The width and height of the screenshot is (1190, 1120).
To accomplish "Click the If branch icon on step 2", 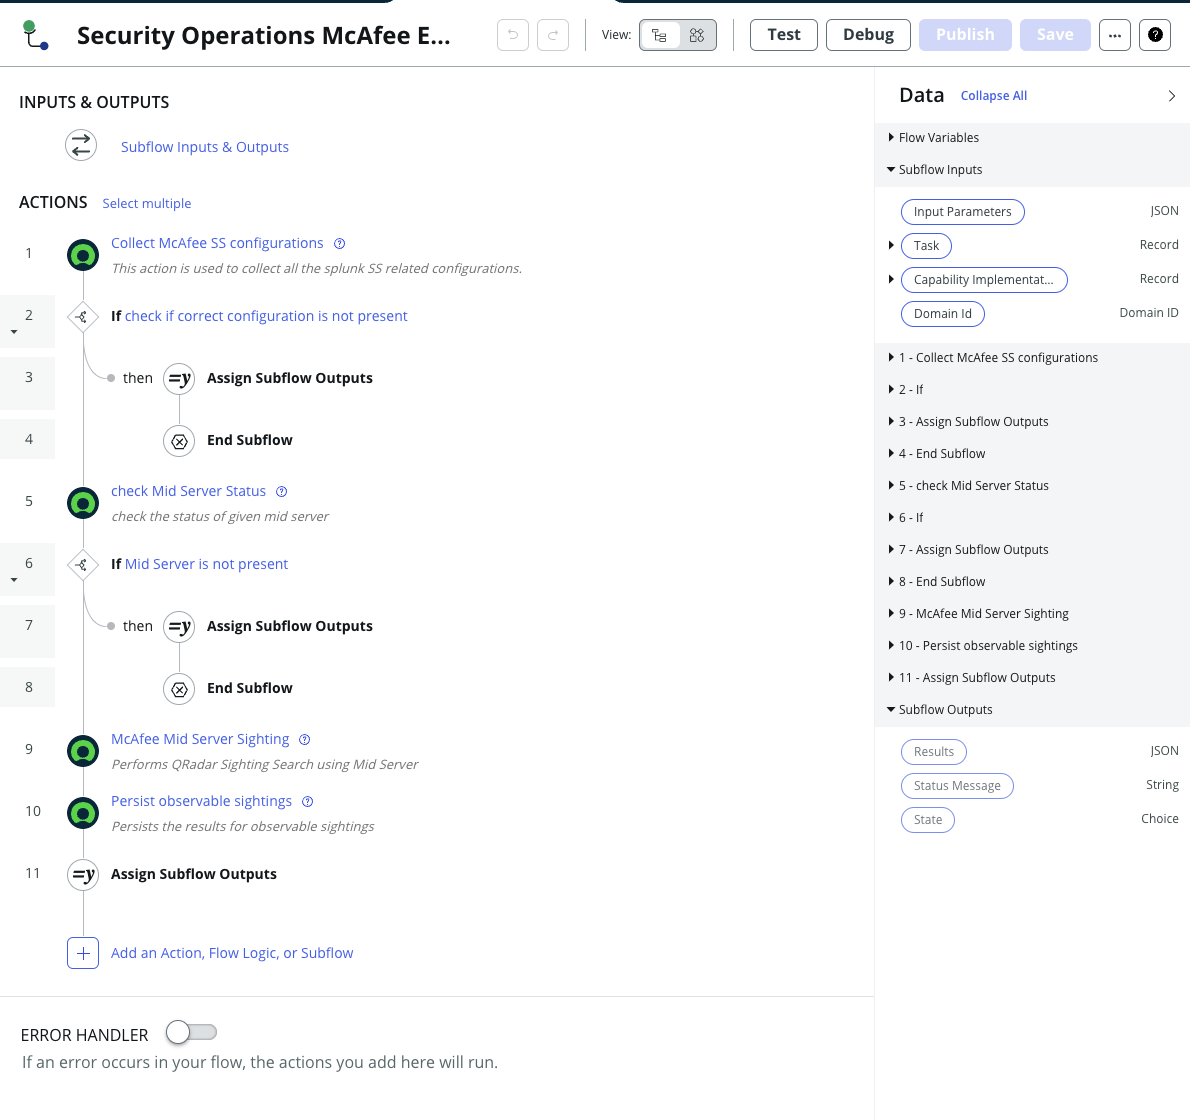I will coord(83,316).
